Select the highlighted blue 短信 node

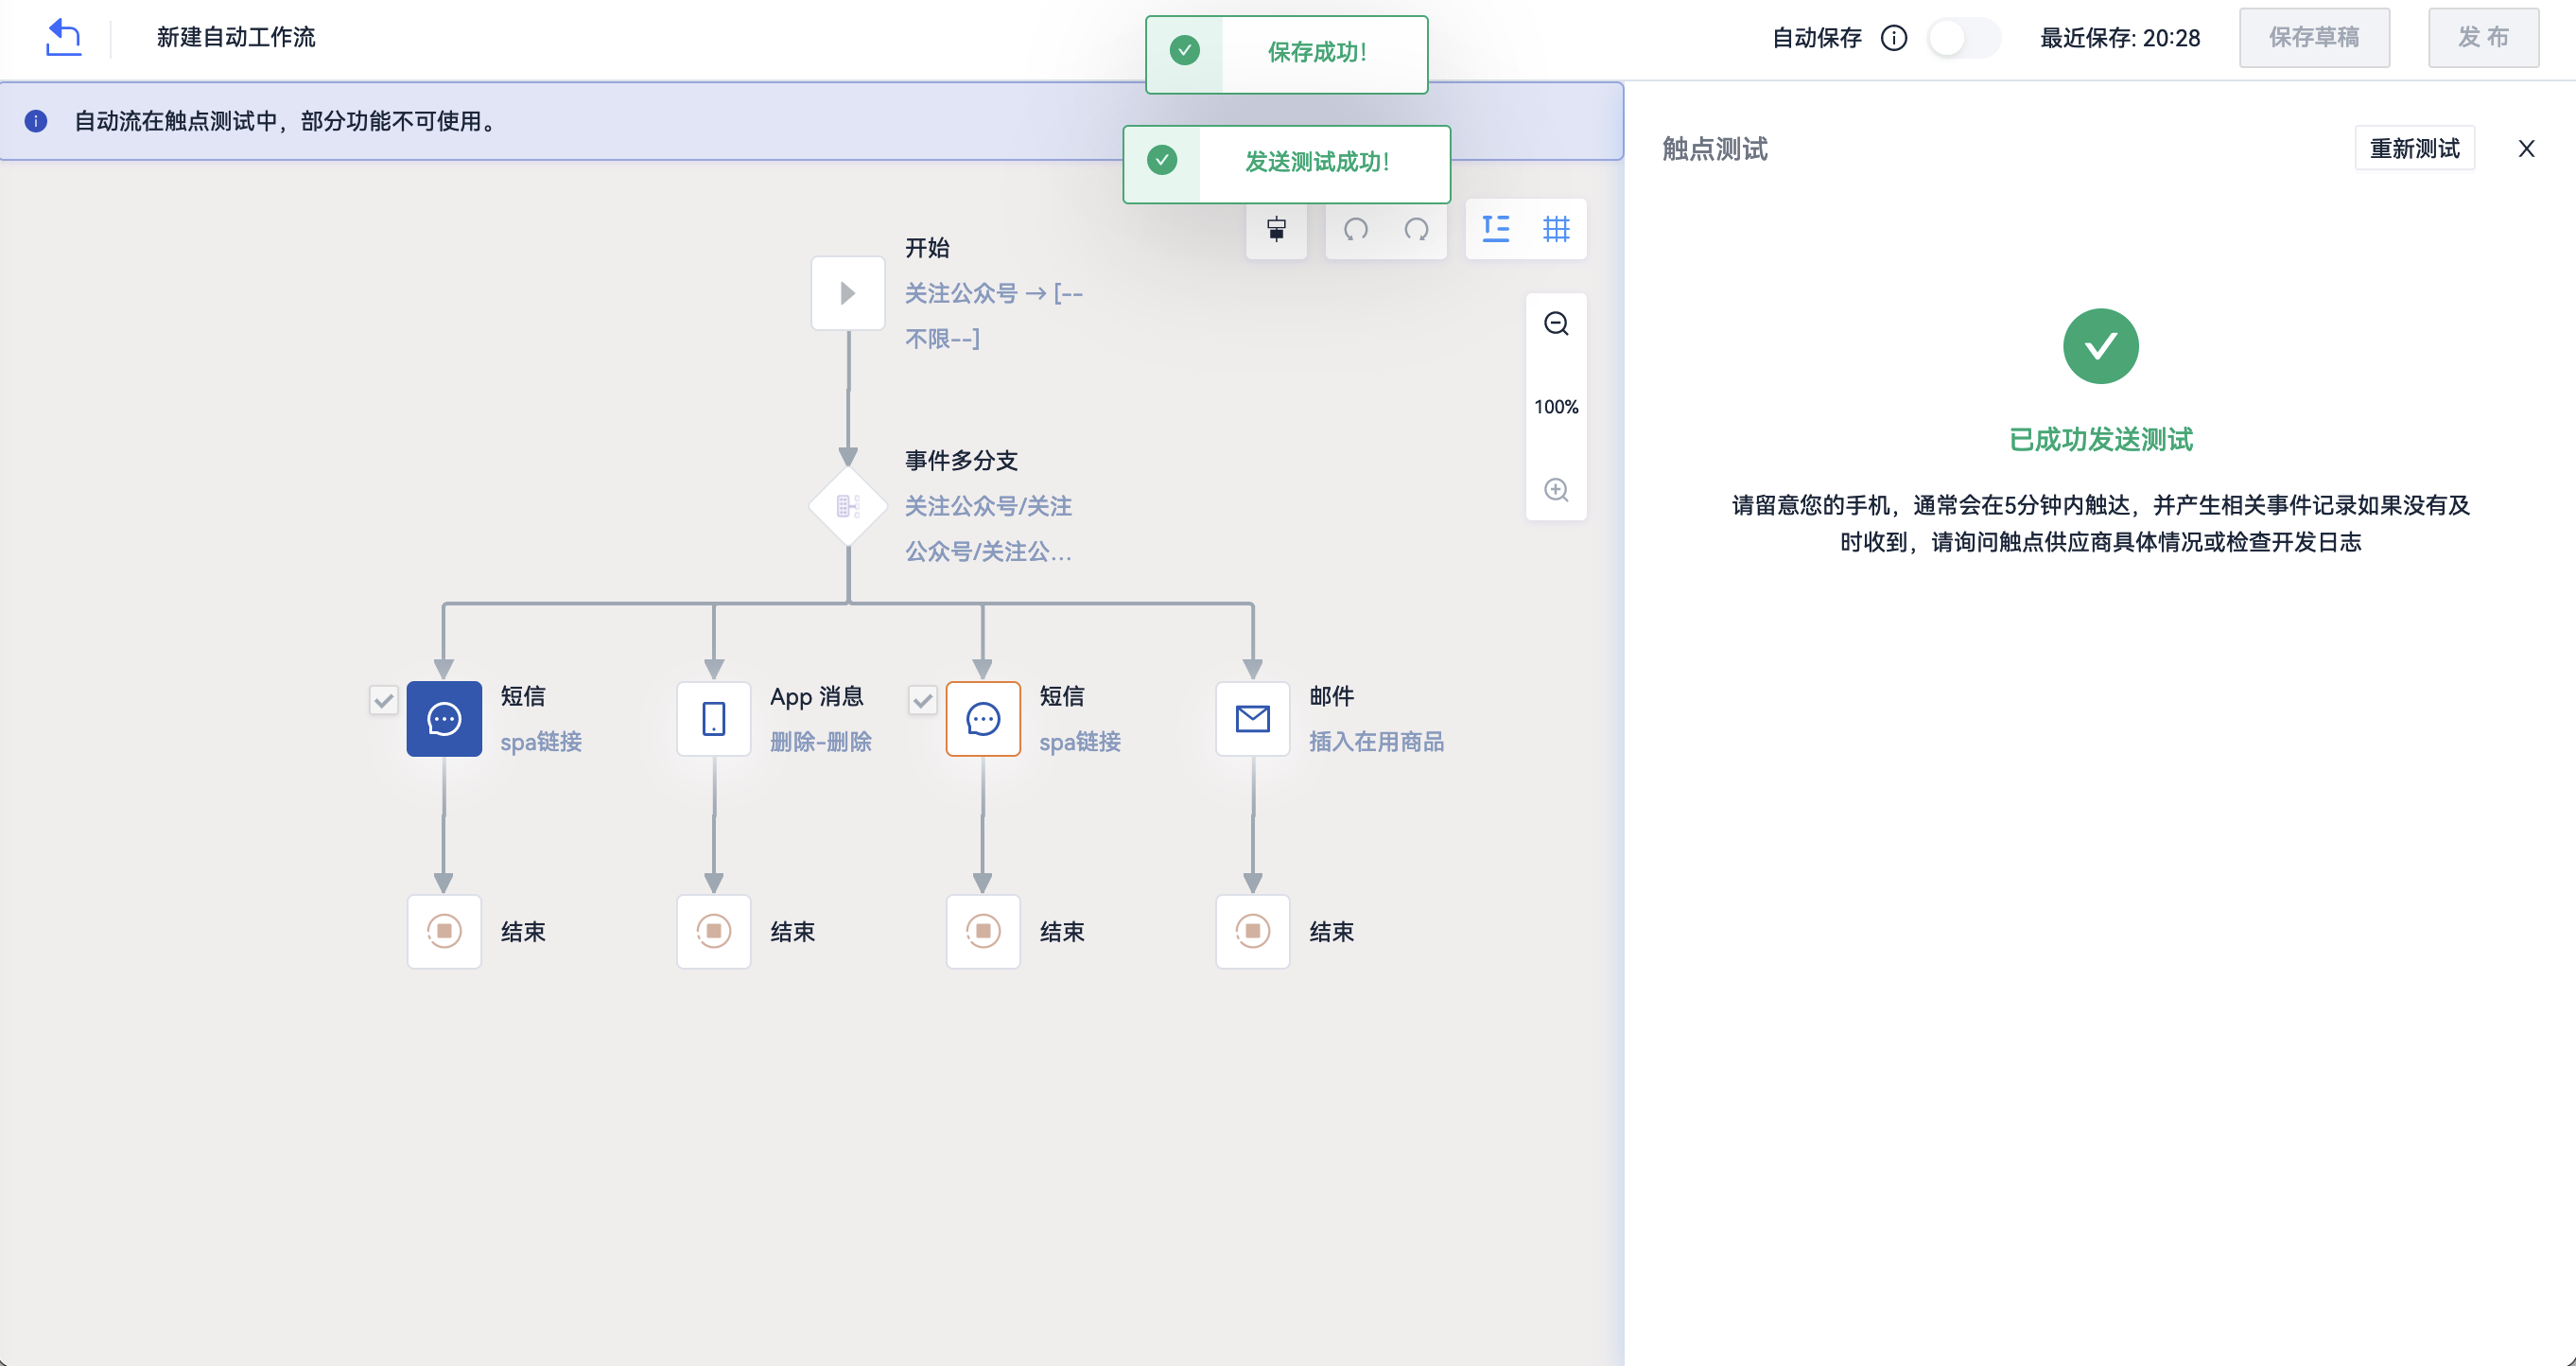[x=444, y=718]
